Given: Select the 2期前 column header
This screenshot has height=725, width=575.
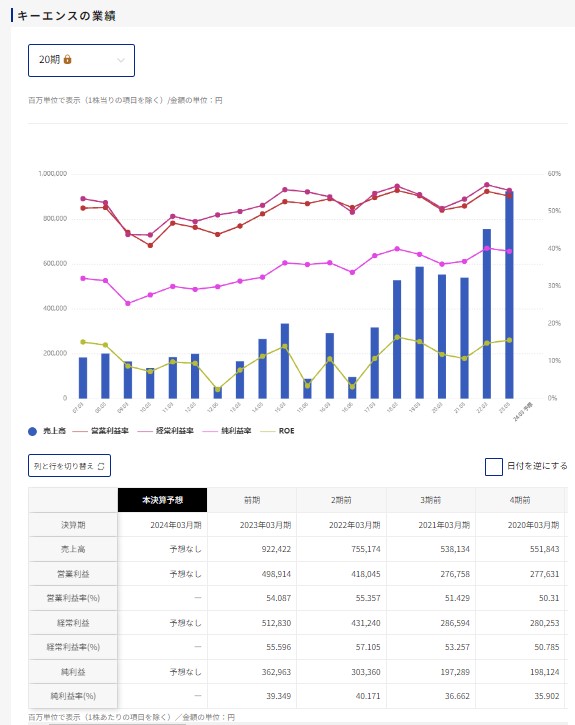Looking at the screenshot, I should 341,500.
